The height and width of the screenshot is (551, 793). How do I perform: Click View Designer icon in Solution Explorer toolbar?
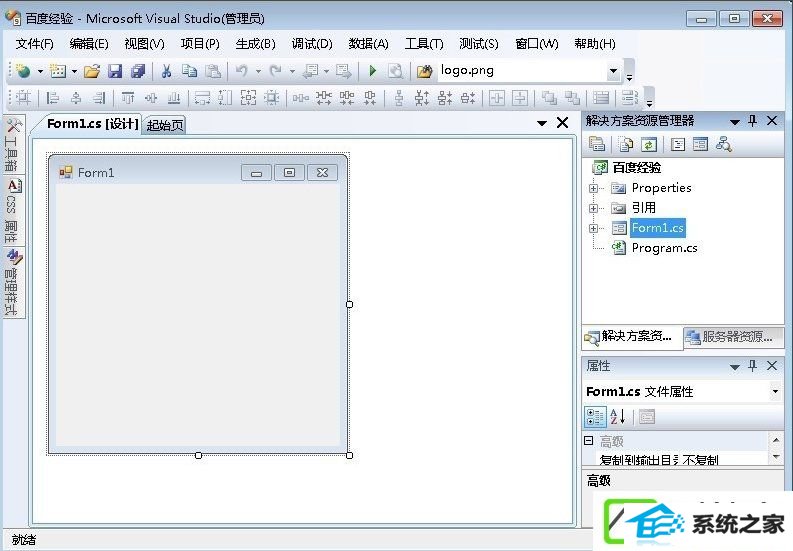point(700,145)
